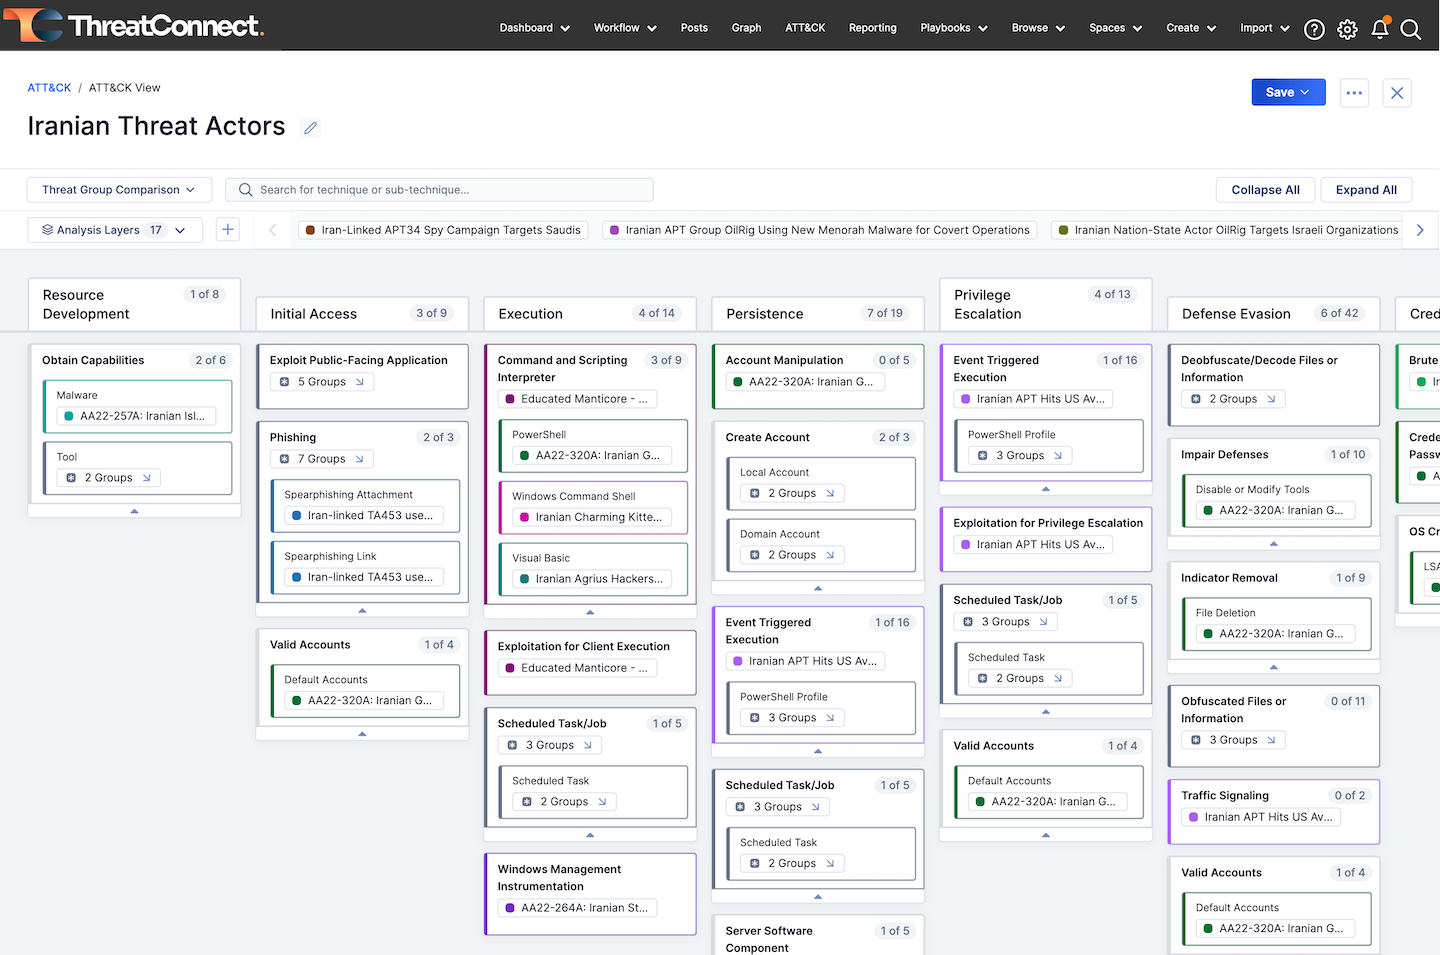Image resolution: width=1440 pixels, height=955 pixels.
Task: Click Expand All button
Action: 1366,190
